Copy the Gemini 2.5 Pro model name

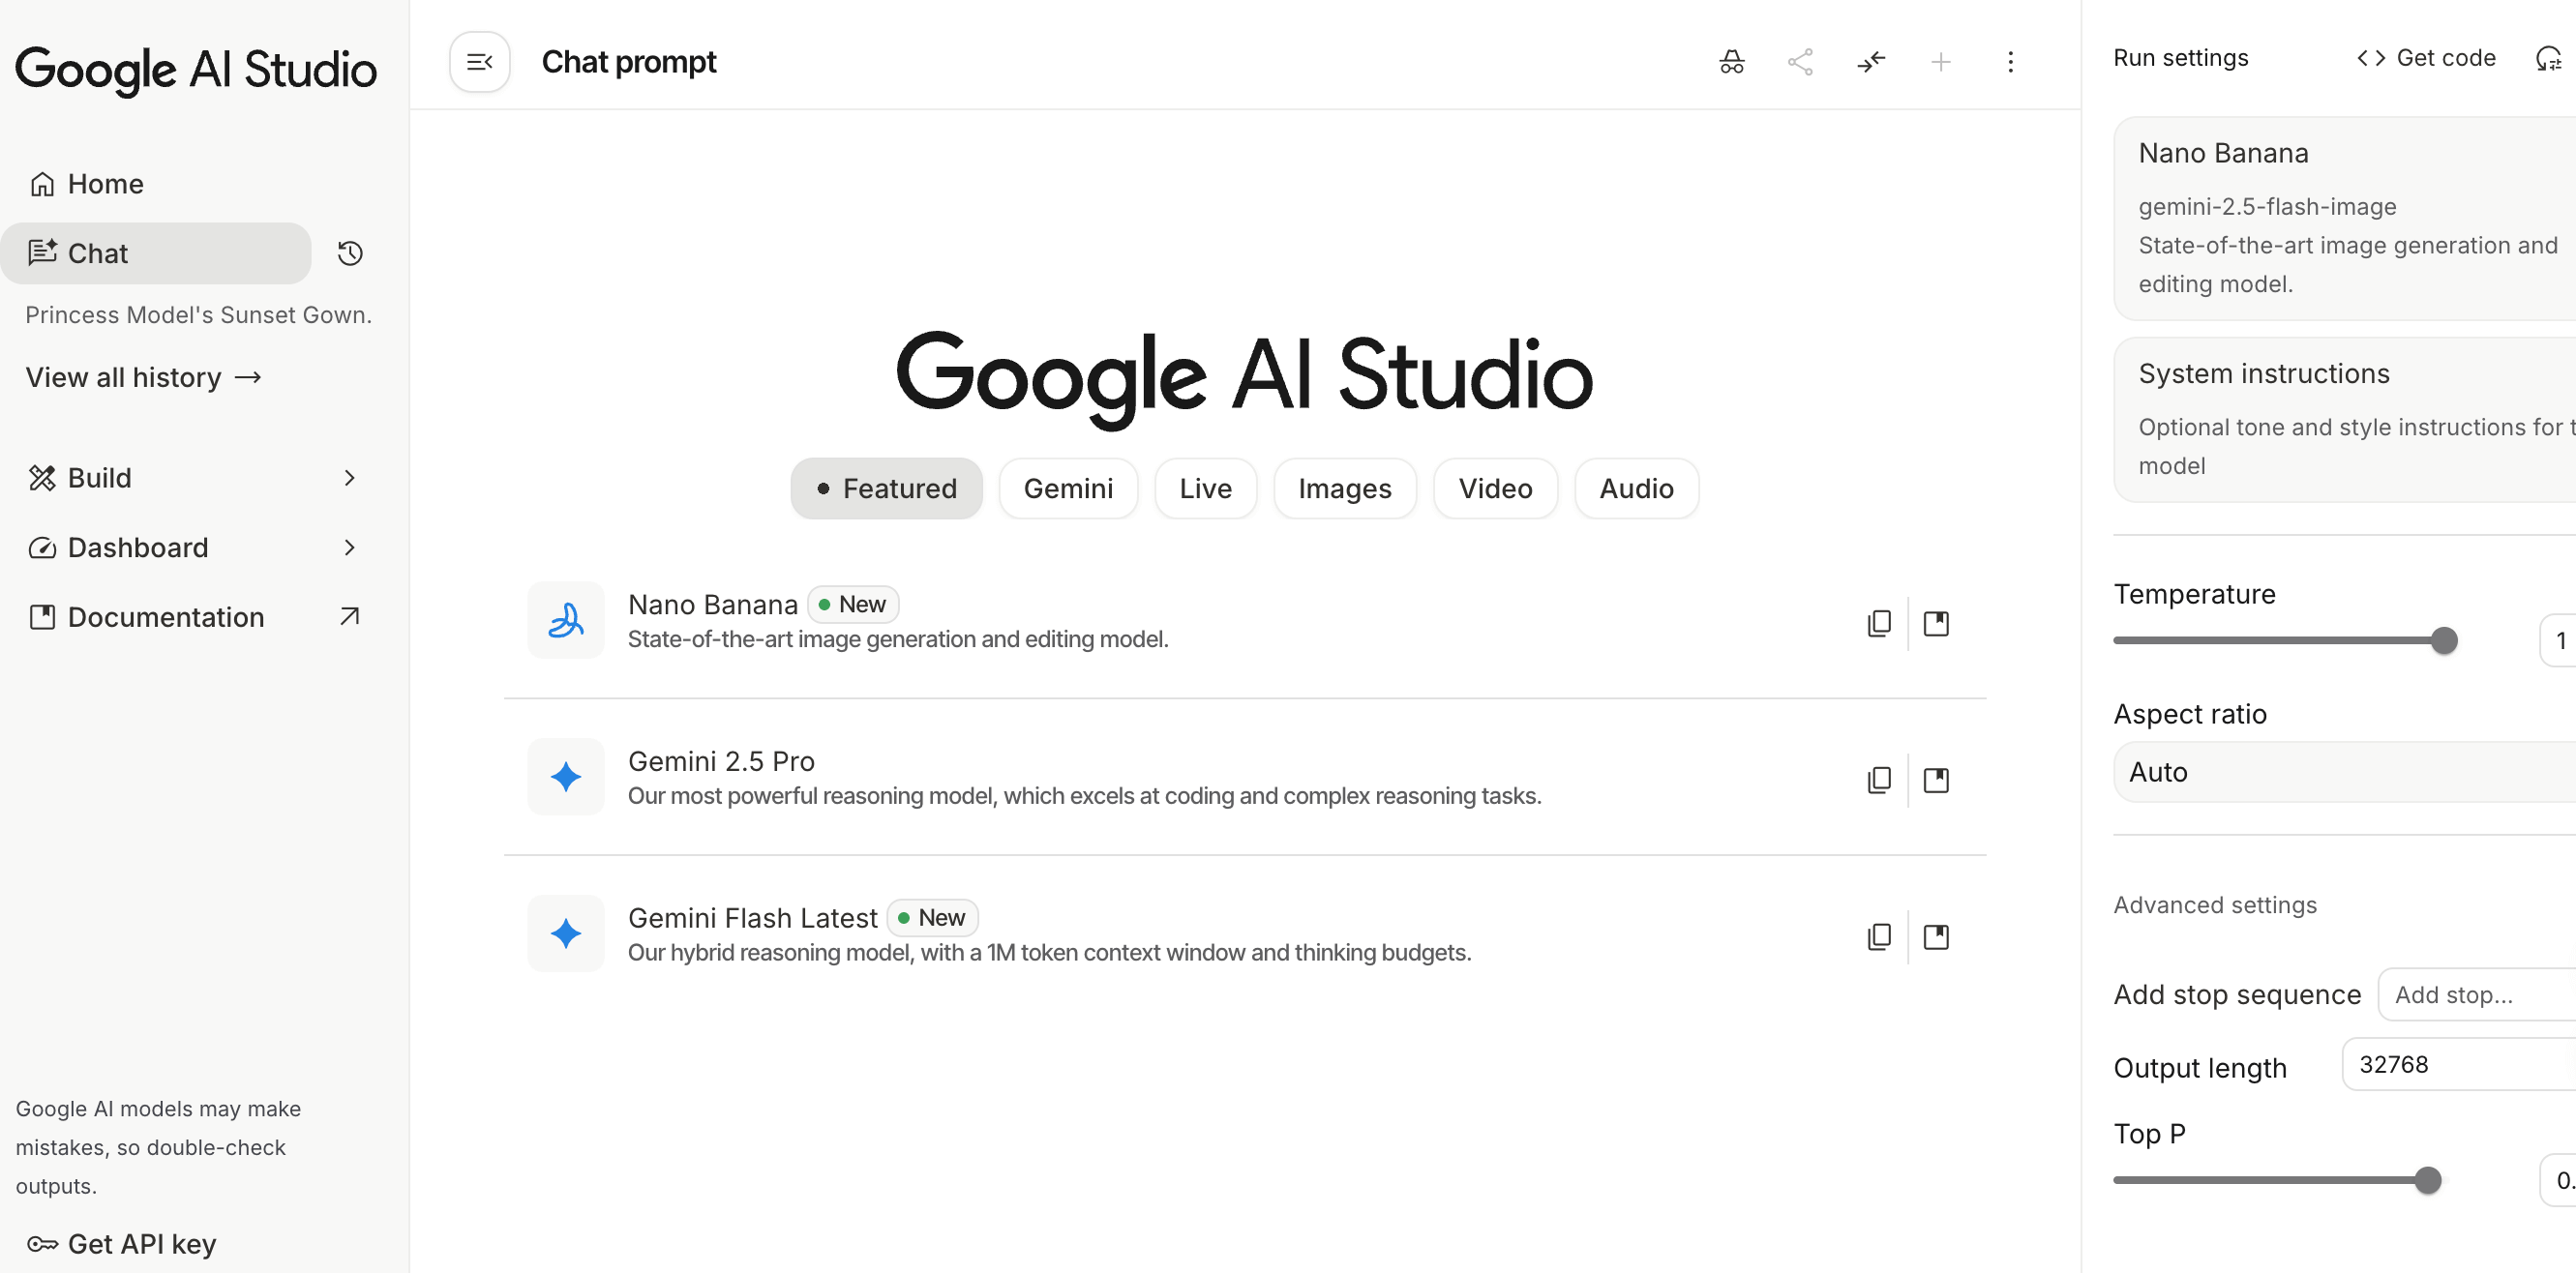pyautogui.click(x=1879, y=779)
